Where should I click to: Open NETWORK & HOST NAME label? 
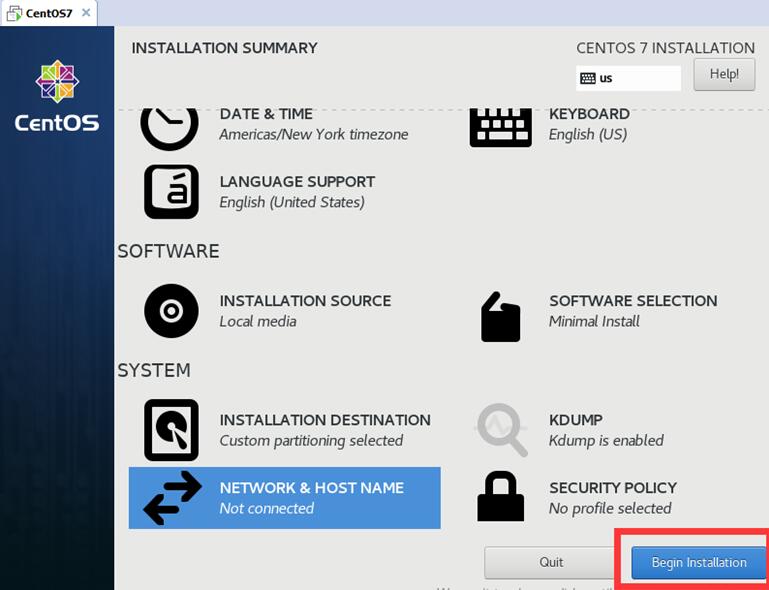(312, 488)
